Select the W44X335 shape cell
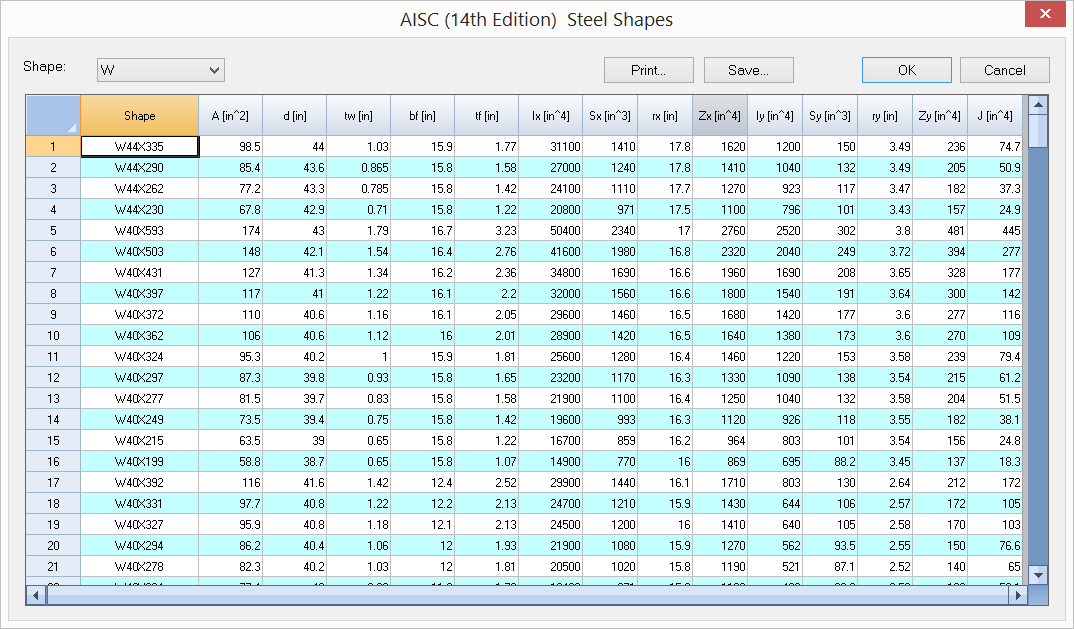 (x=139, y=147)
